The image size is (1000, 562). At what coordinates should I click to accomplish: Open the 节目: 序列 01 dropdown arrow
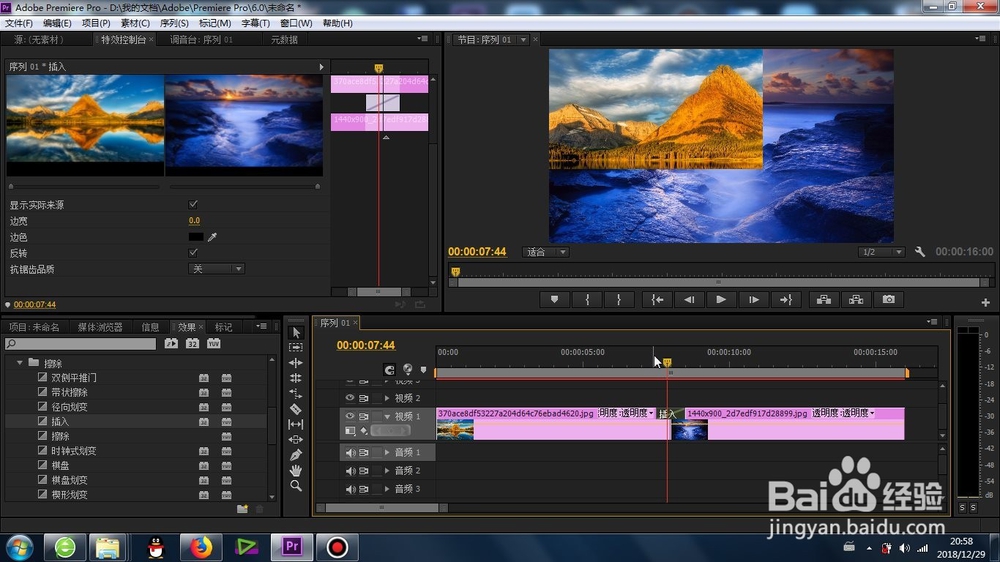pos(524,40)
